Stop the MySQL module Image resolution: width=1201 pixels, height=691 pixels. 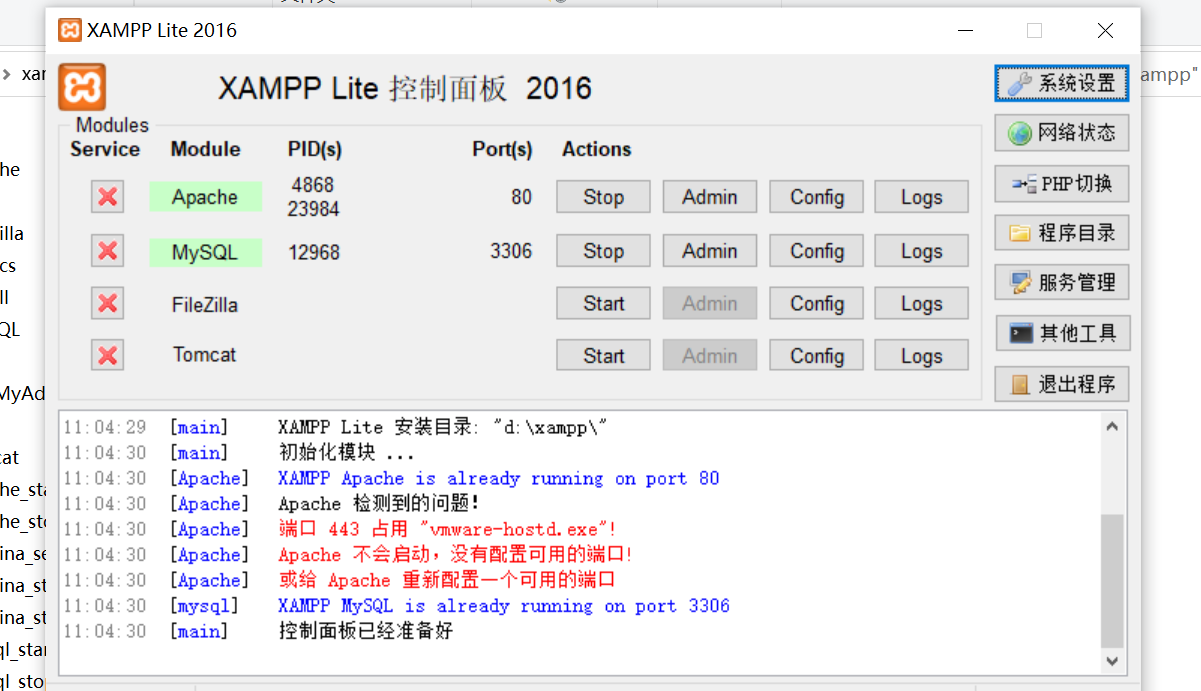tap(603, 251)
